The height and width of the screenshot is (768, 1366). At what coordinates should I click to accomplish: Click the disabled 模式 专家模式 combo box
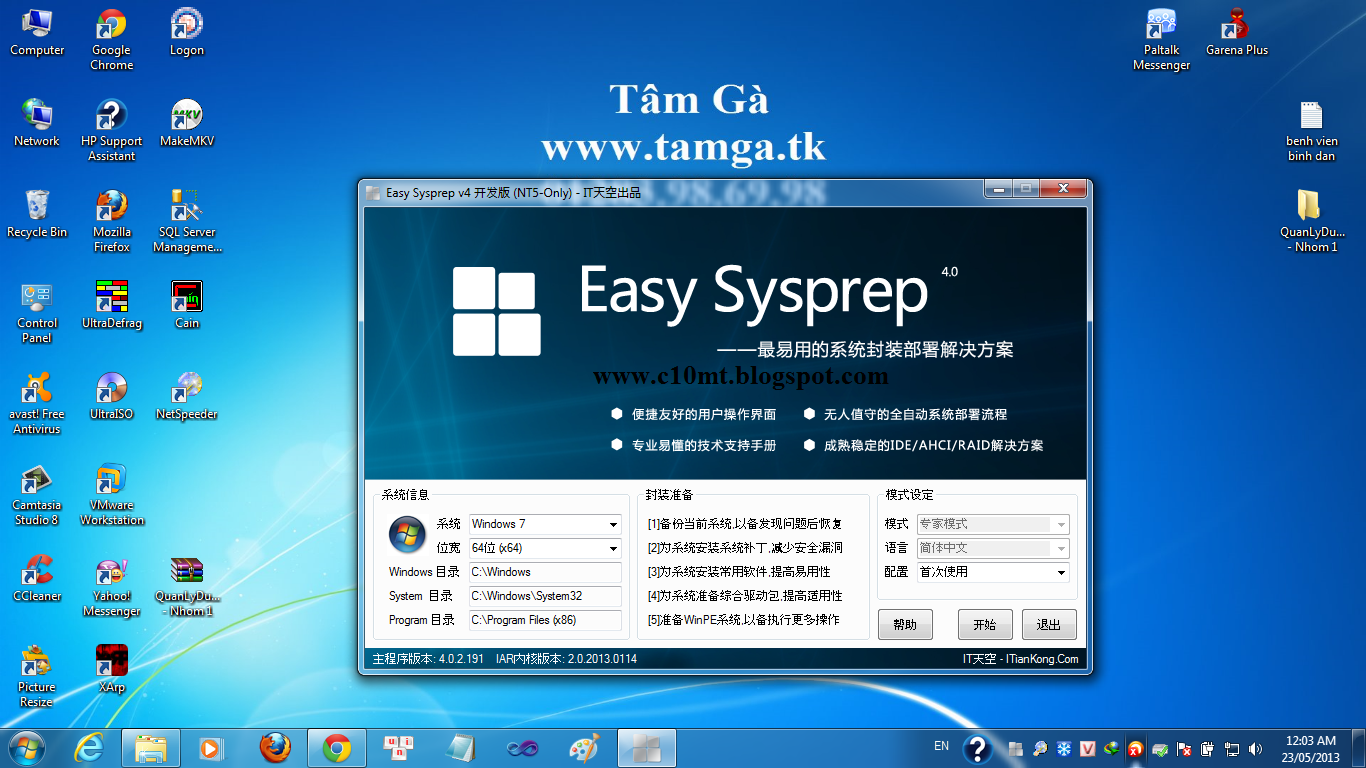tap(993, 524)
